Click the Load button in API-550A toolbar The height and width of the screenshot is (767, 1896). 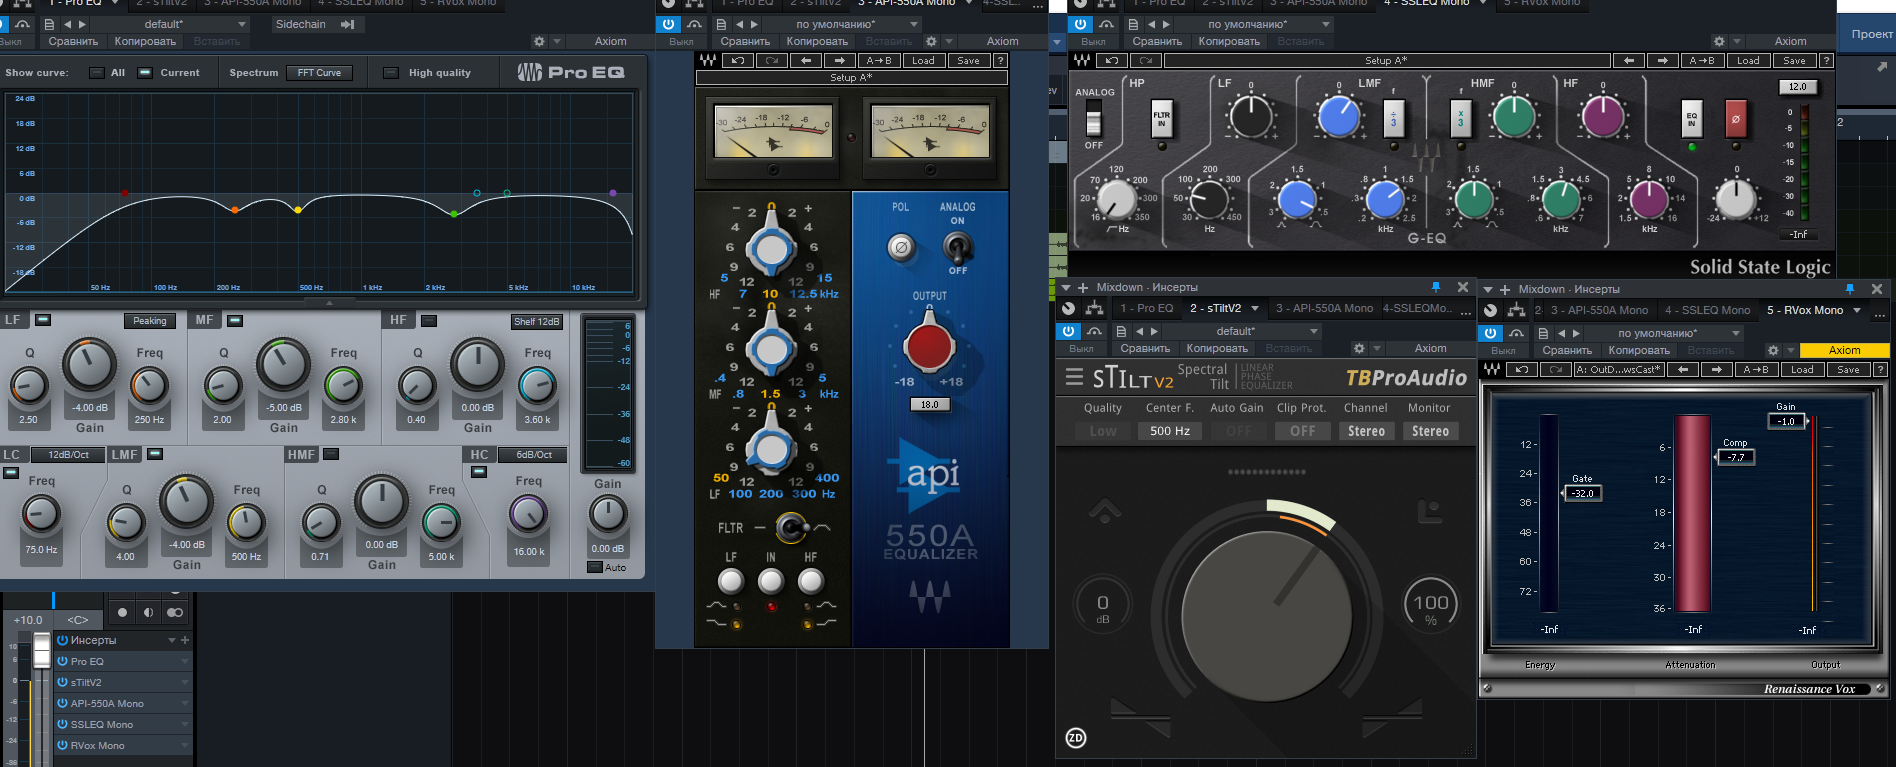point(923,61)
